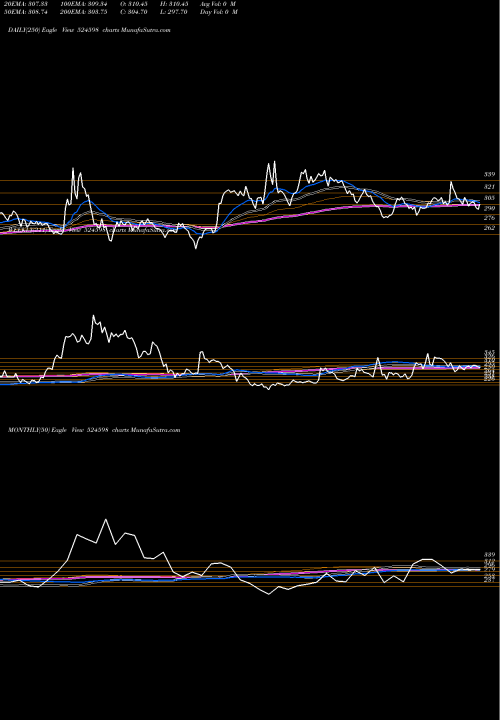Click the 'Avg Vol' reading
Viewport: 500px width, 720px height.
pyautogui.click(x=218, y=4)
